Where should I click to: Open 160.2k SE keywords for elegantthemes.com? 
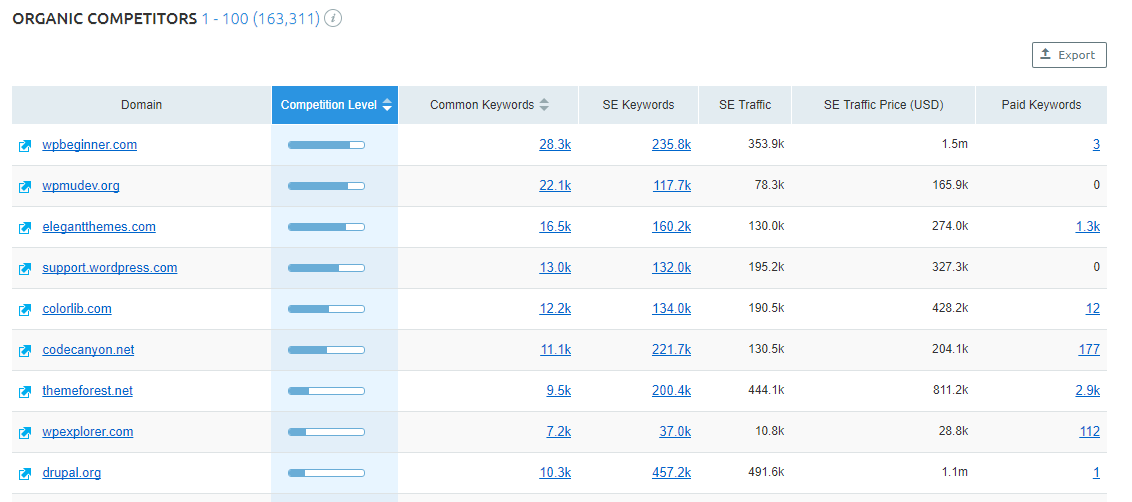pos(671,227)
